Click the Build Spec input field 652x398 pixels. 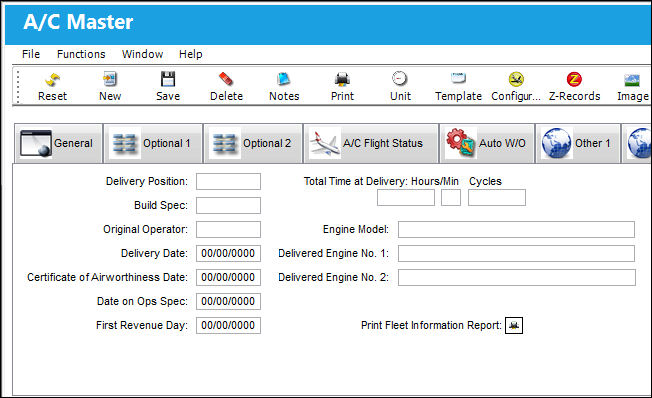click(228, 205)
